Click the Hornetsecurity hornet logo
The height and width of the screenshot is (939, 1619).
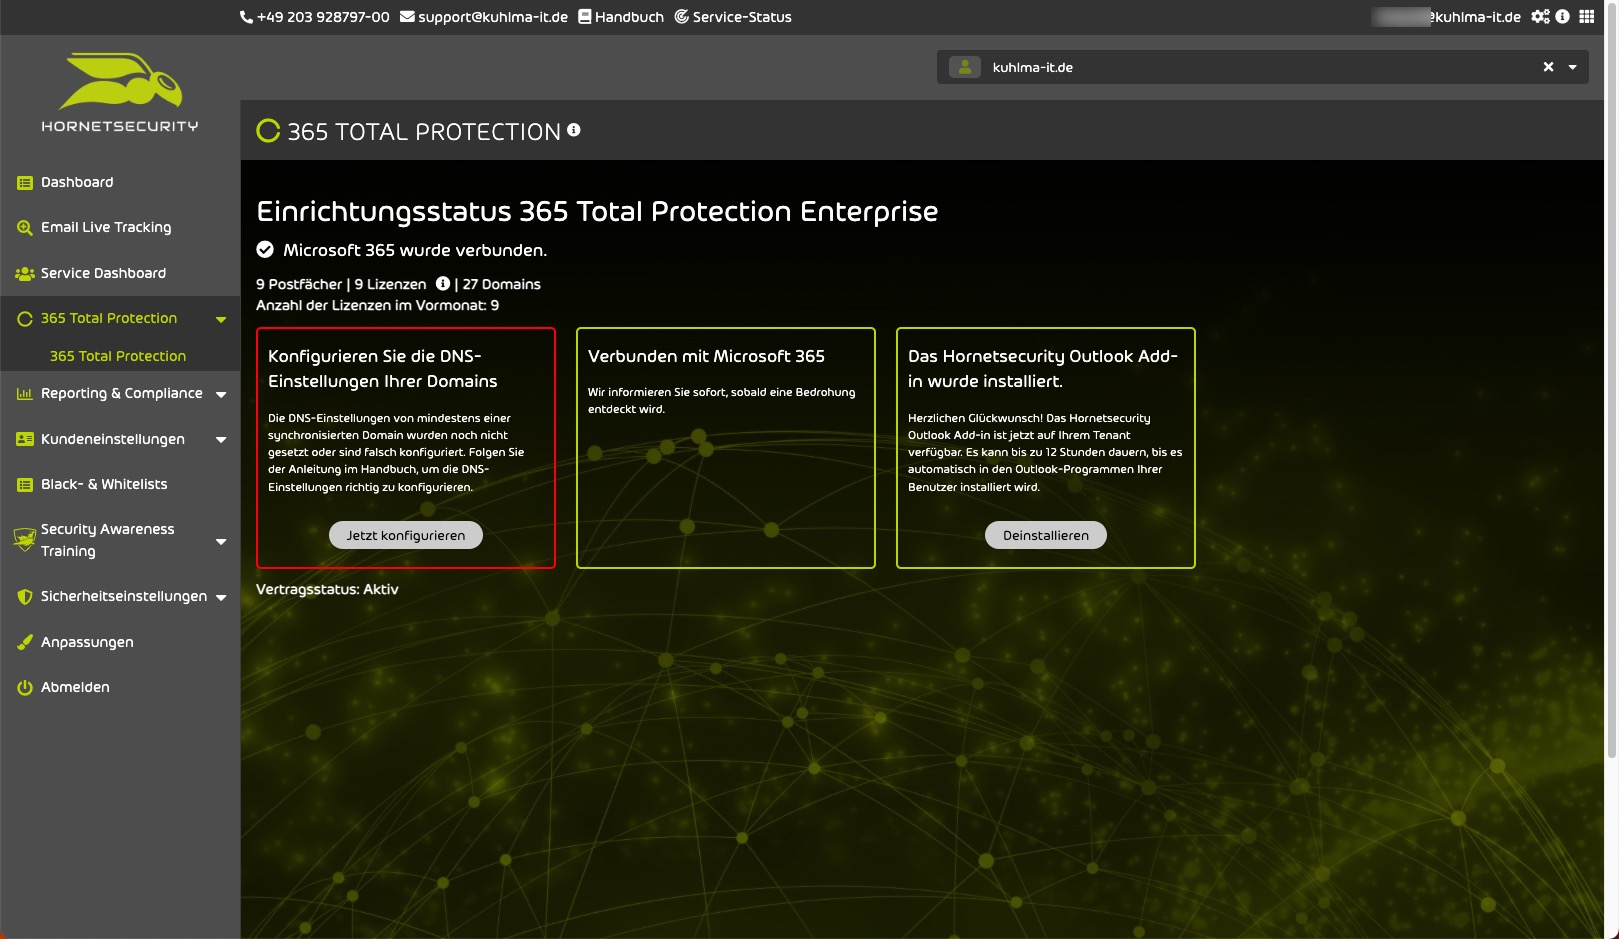(120, 81)
